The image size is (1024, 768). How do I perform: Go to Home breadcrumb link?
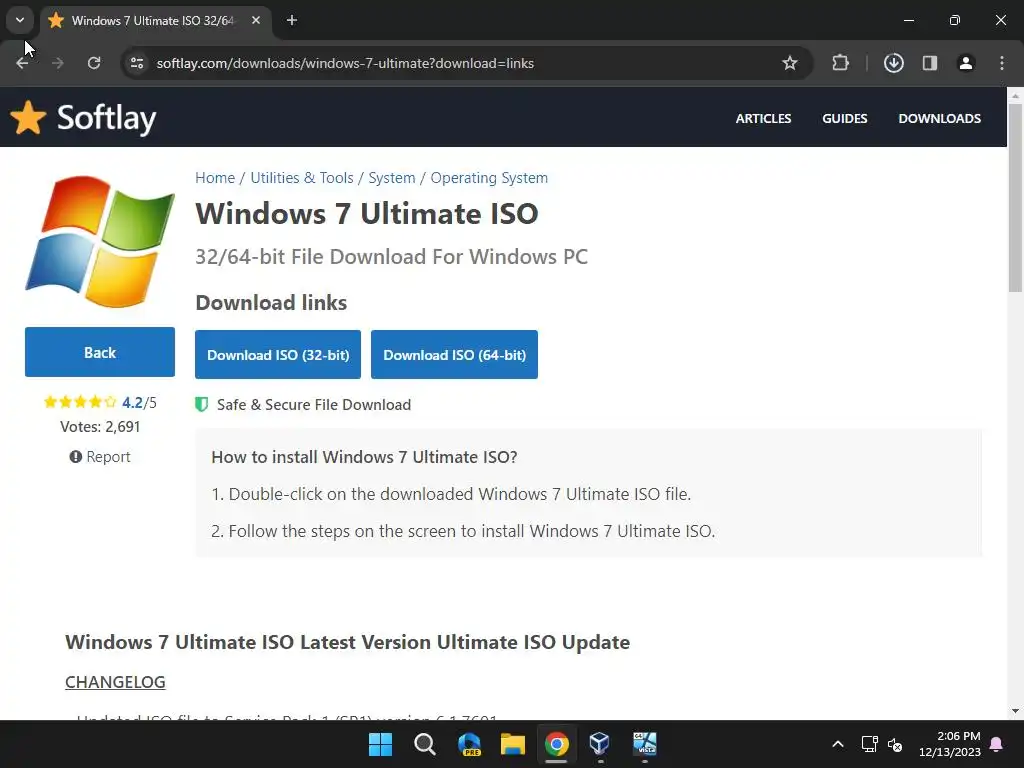[x=215, y=178]
